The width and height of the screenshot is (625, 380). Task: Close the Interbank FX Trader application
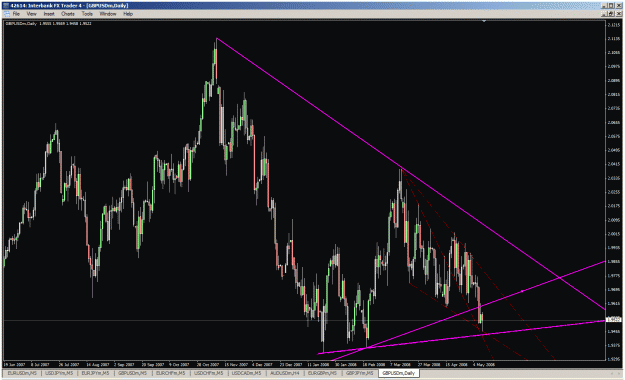tap(619, 6)
